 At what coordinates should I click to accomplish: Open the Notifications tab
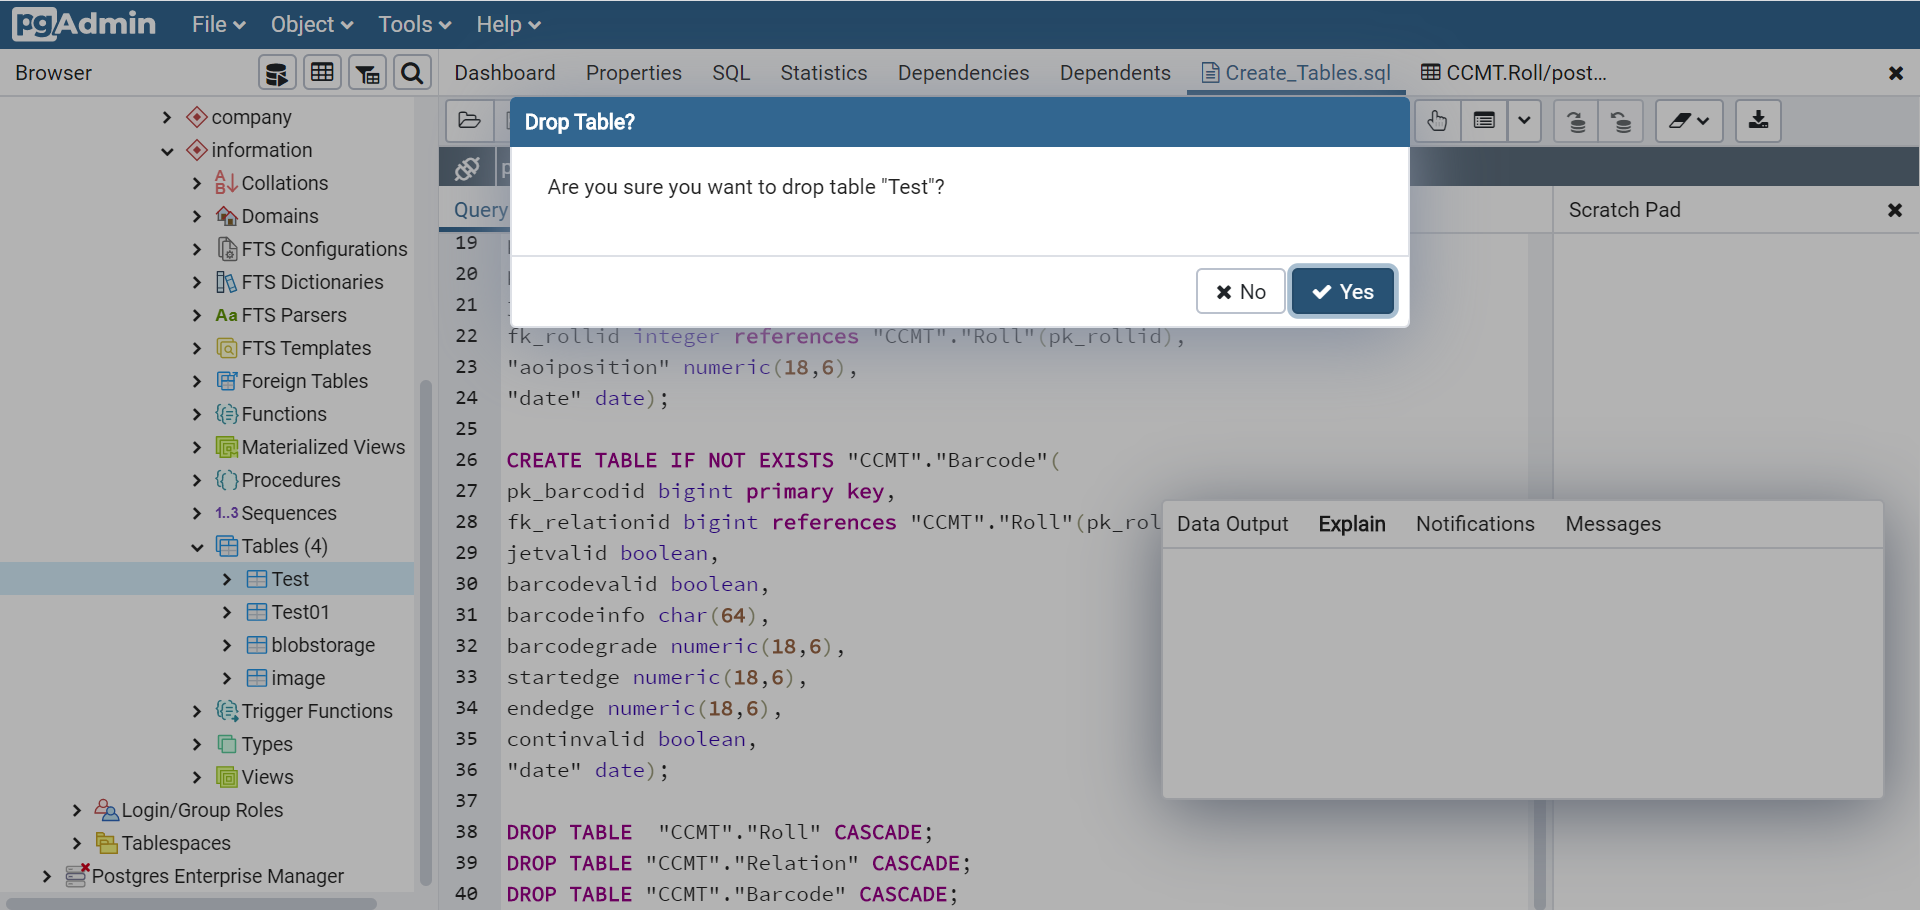pos(1475,523)
